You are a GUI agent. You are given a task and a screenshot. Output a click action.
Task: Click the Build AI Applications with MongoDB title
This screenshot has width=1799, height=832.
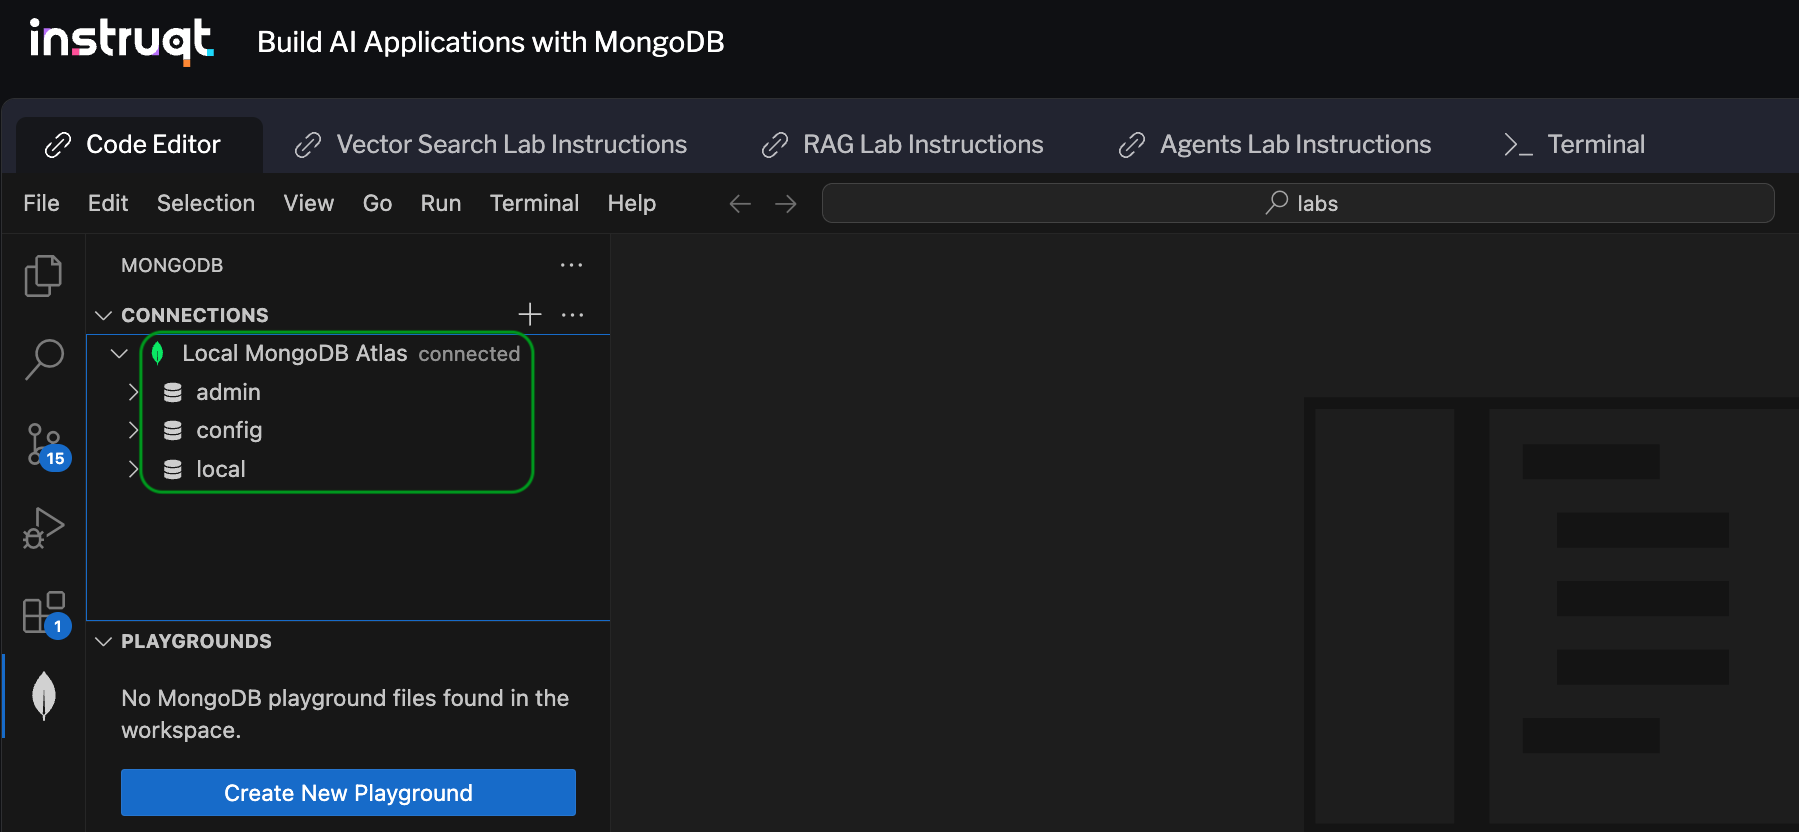491,42
